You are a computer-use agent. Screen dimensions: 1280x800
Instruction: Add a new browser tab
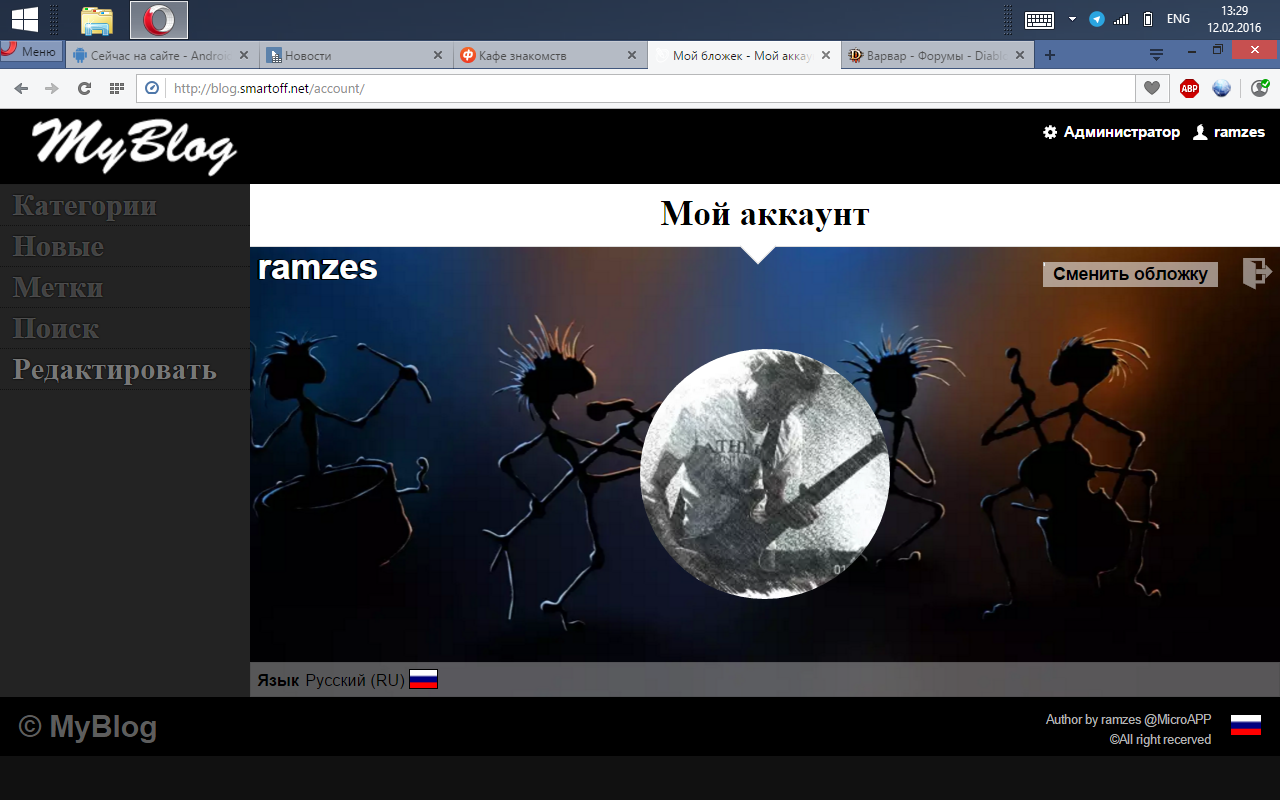1049,55
